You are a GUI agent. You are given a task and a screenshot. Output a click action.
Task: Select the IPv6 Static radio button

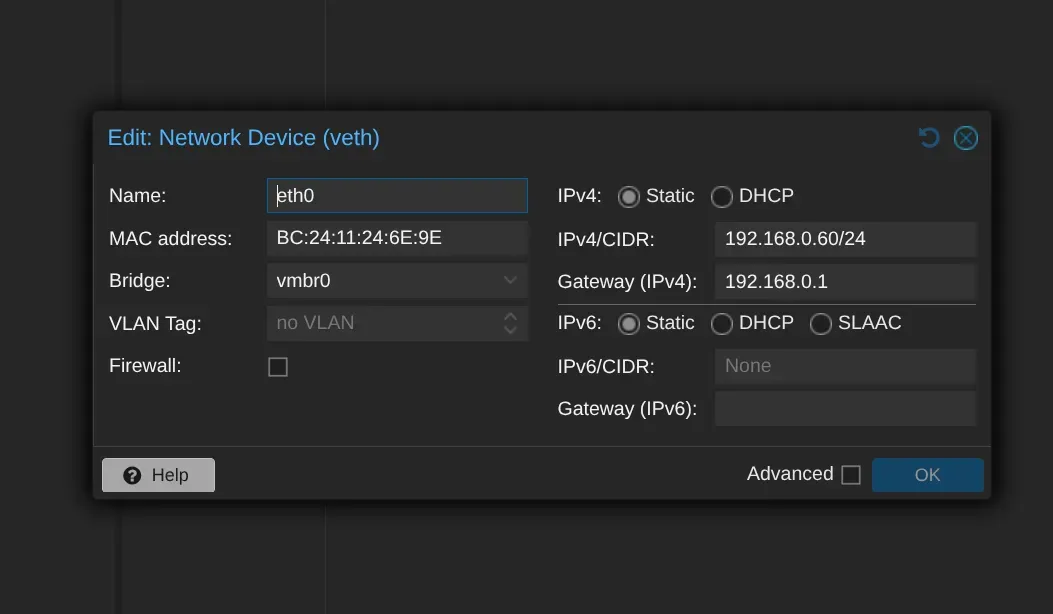(x=628, y=324)
